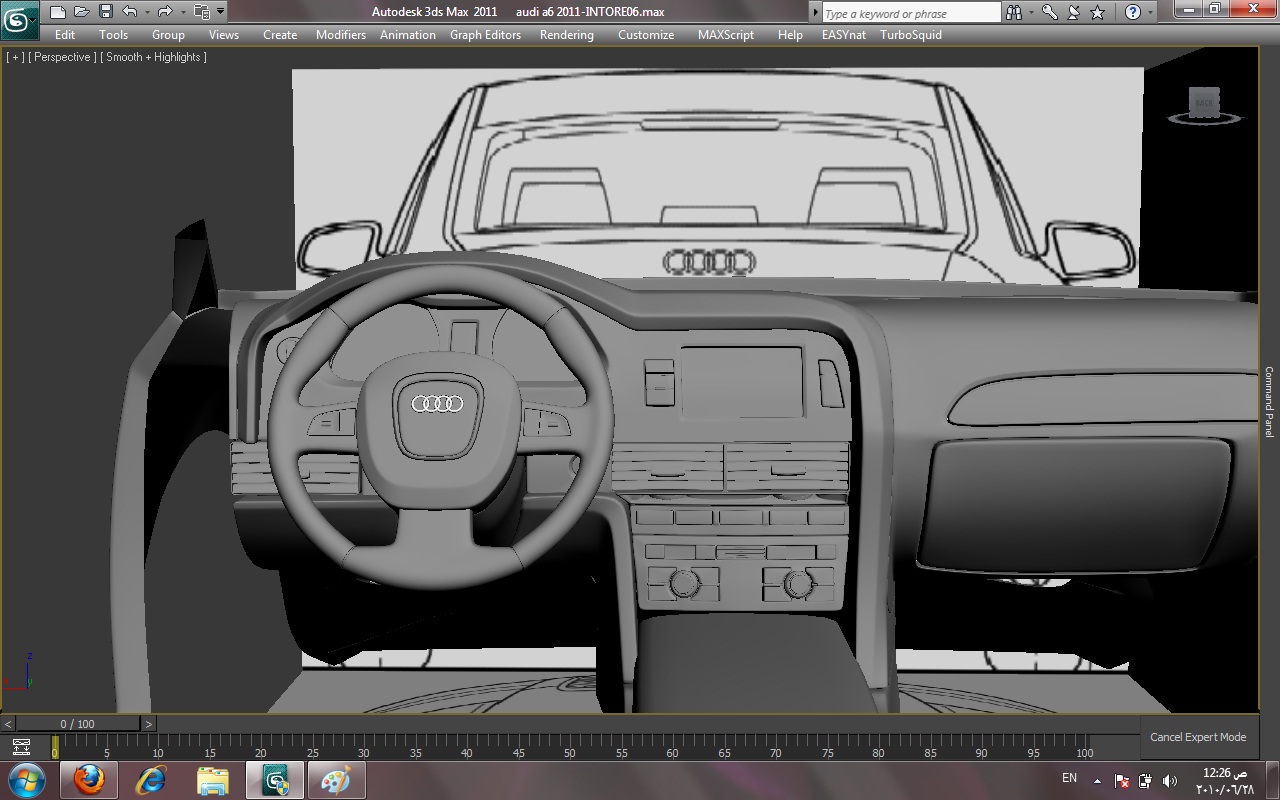Image resolution: width=1280 pixels, height=800 pixels.
Task: Open the Modifiers menu
Action: [x=341, y=35]
